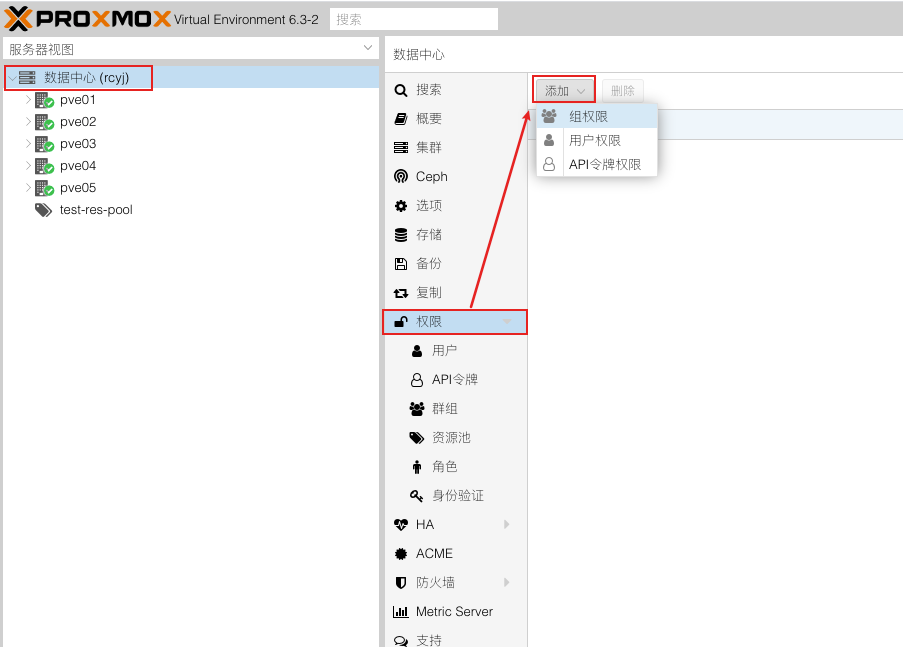
Task: Open 群组 groups text item
Action: pos(445,408)
